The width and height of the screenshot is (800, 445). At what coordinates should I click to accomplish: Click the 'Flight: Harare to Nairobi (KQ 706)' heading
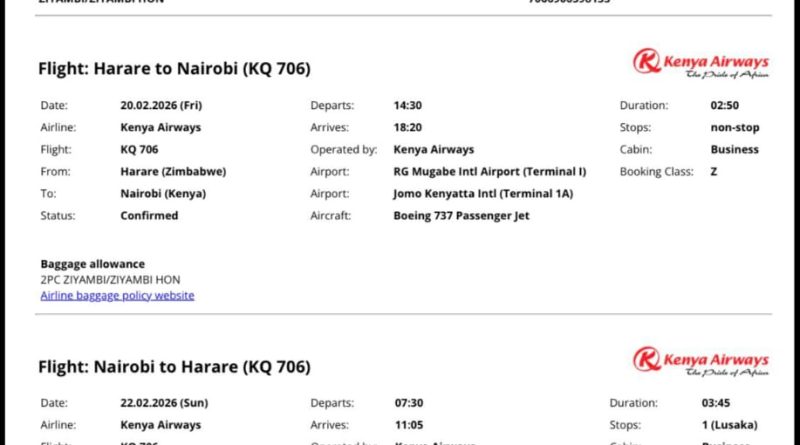click(174, 69)
